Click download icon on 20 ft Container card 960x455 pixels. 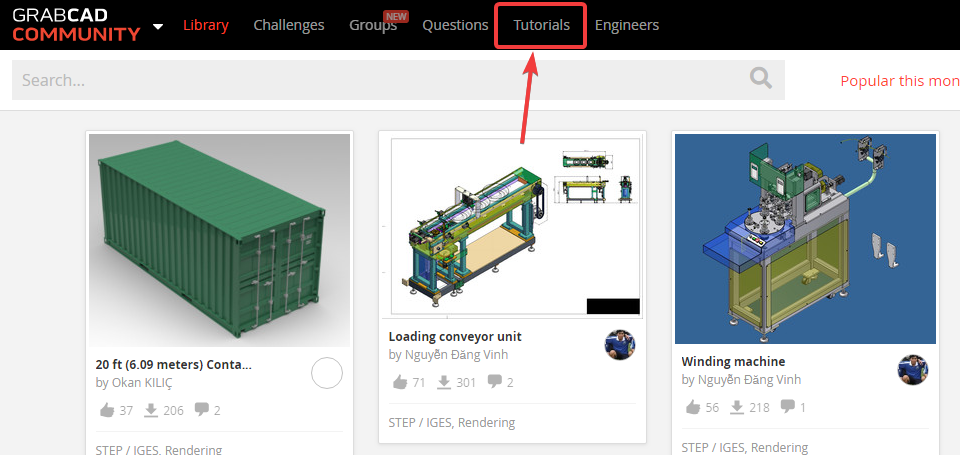[x=152, y=410]
